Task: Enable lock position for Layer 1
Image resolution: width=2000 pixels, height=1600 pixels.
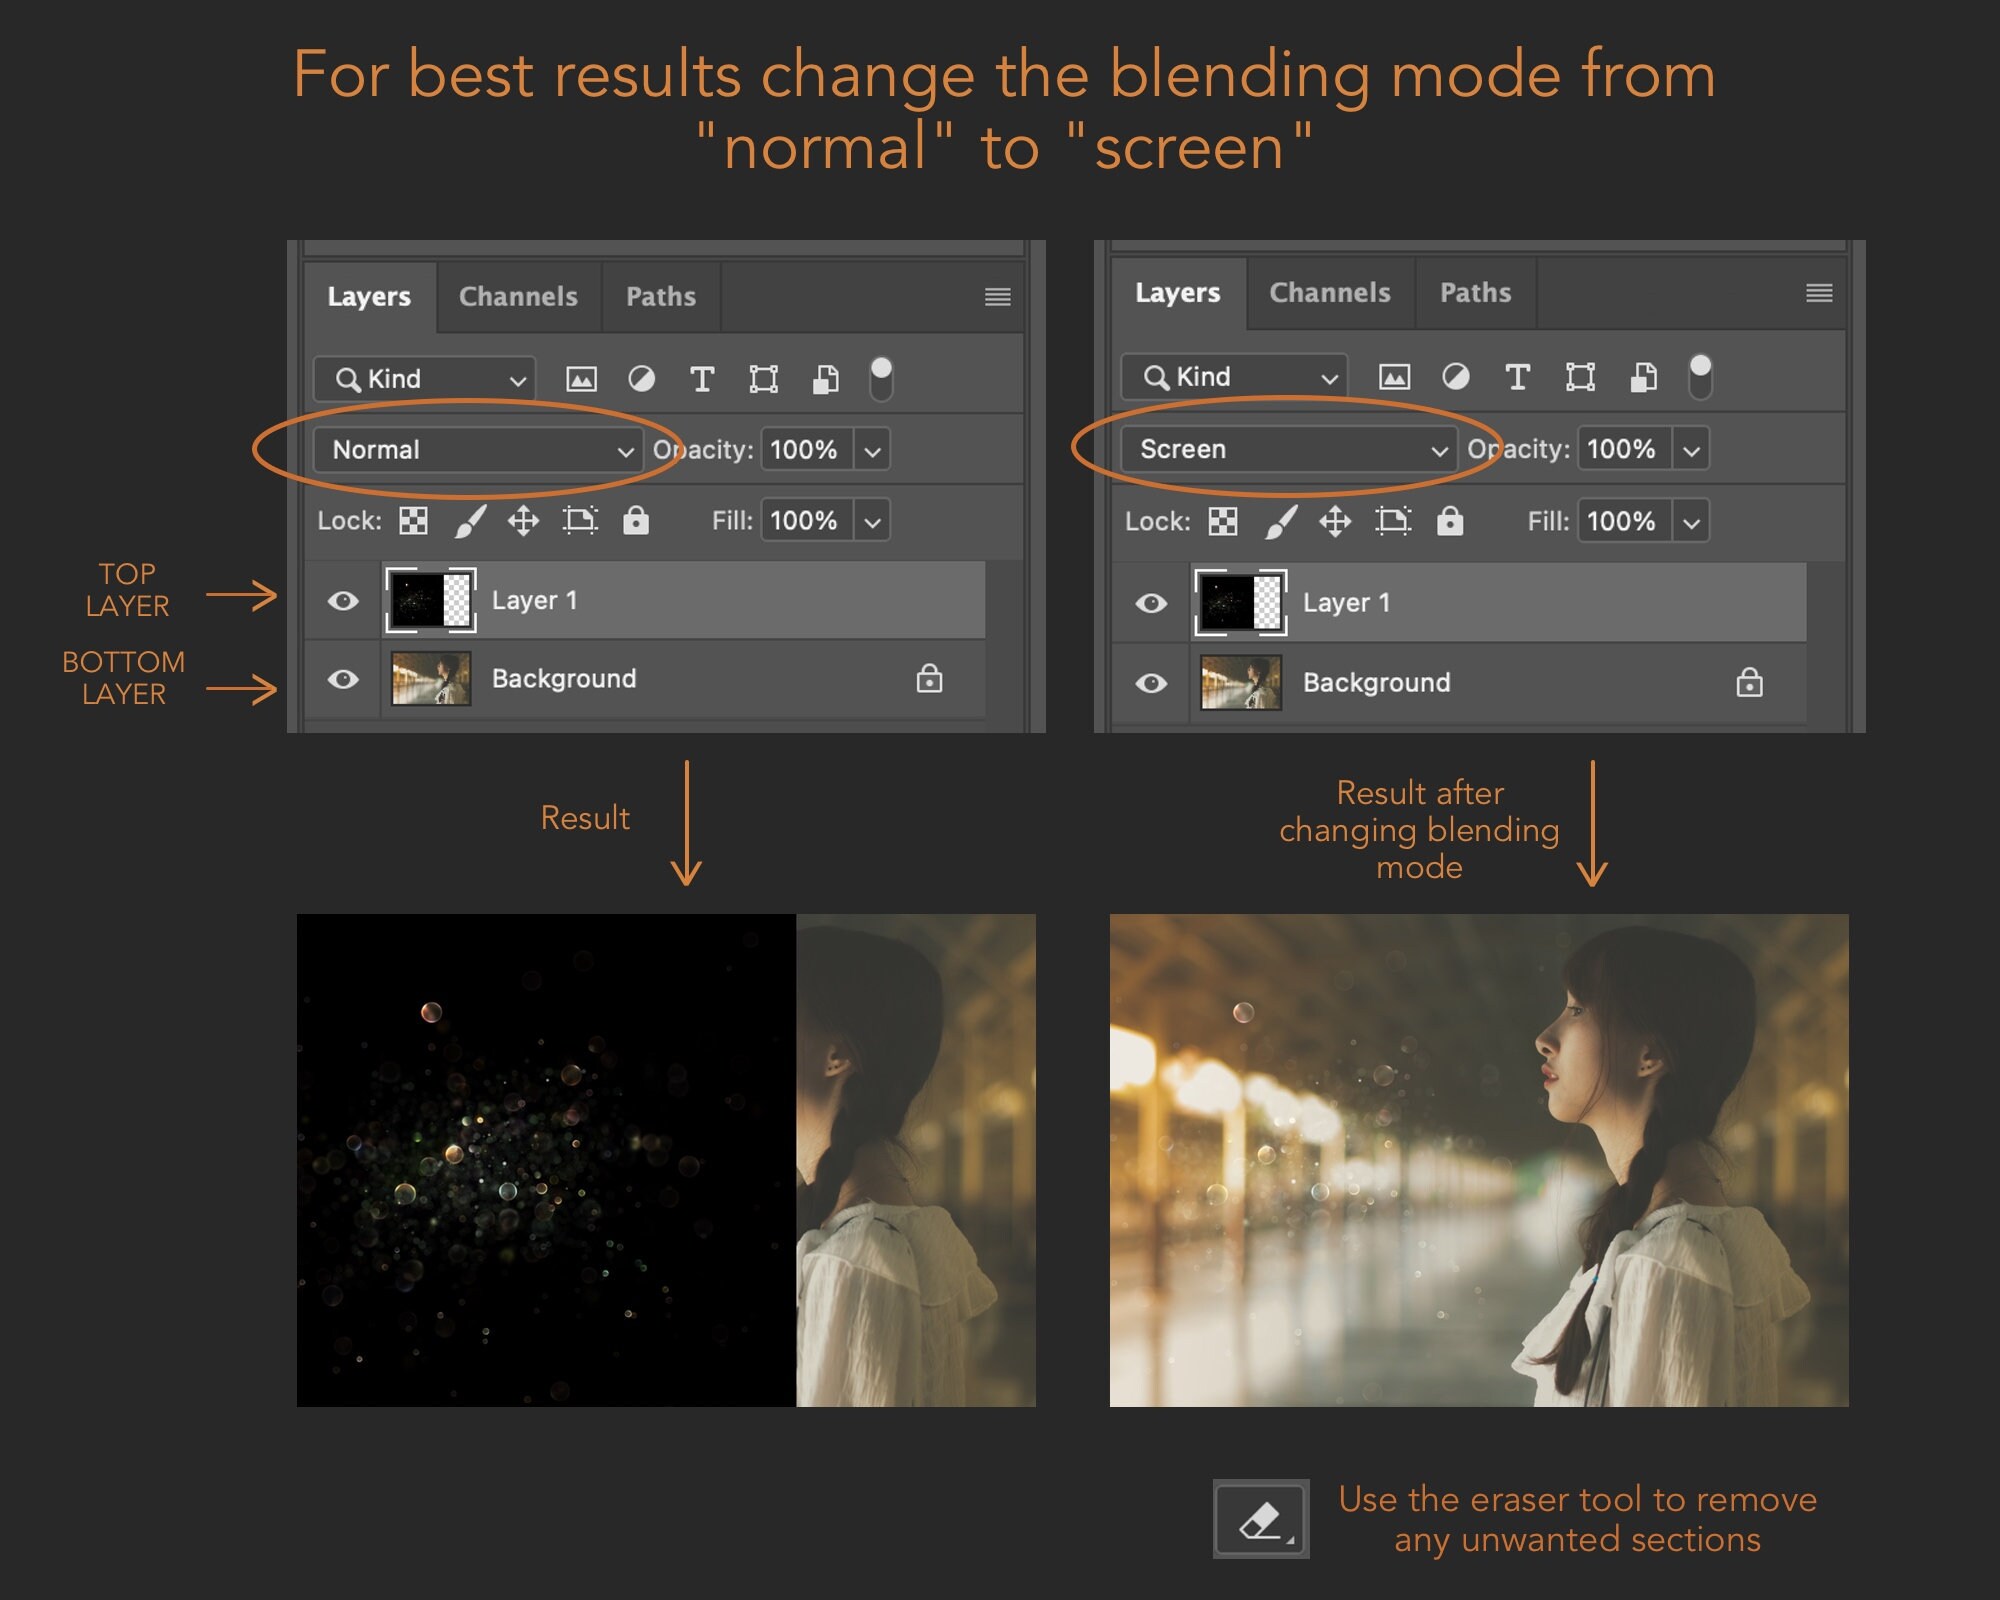Action: point(524,520)
